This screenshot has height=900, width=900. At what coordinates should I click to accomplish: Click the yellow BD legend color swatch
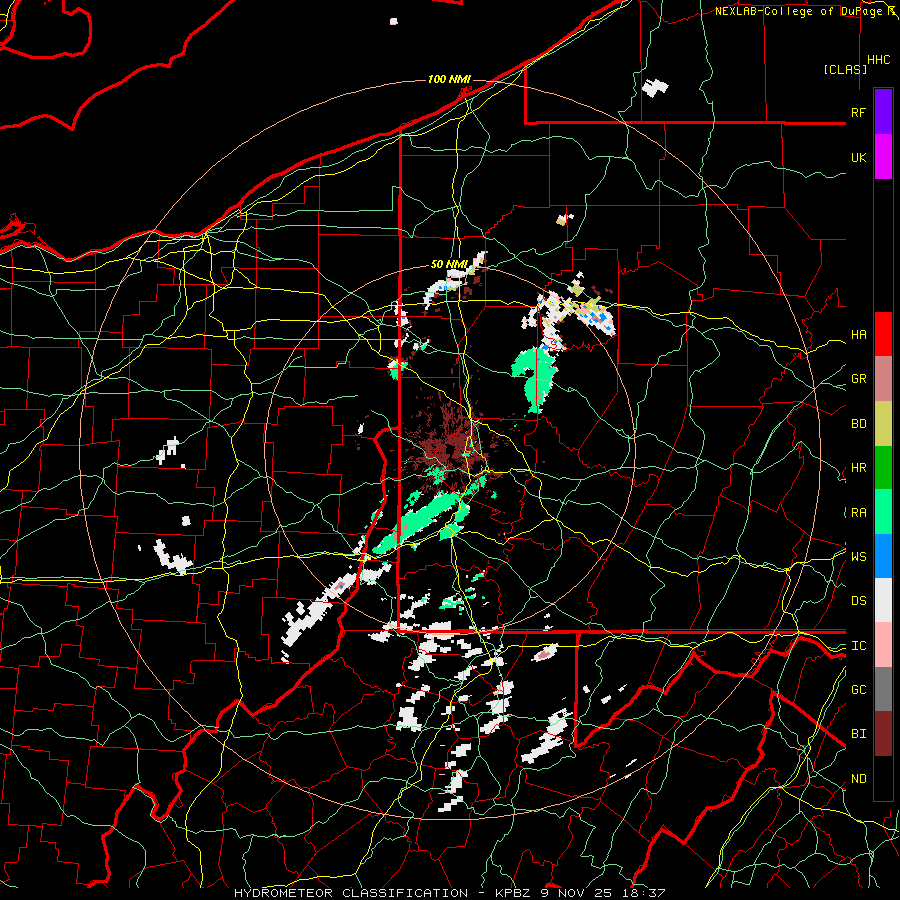point(883,424)
